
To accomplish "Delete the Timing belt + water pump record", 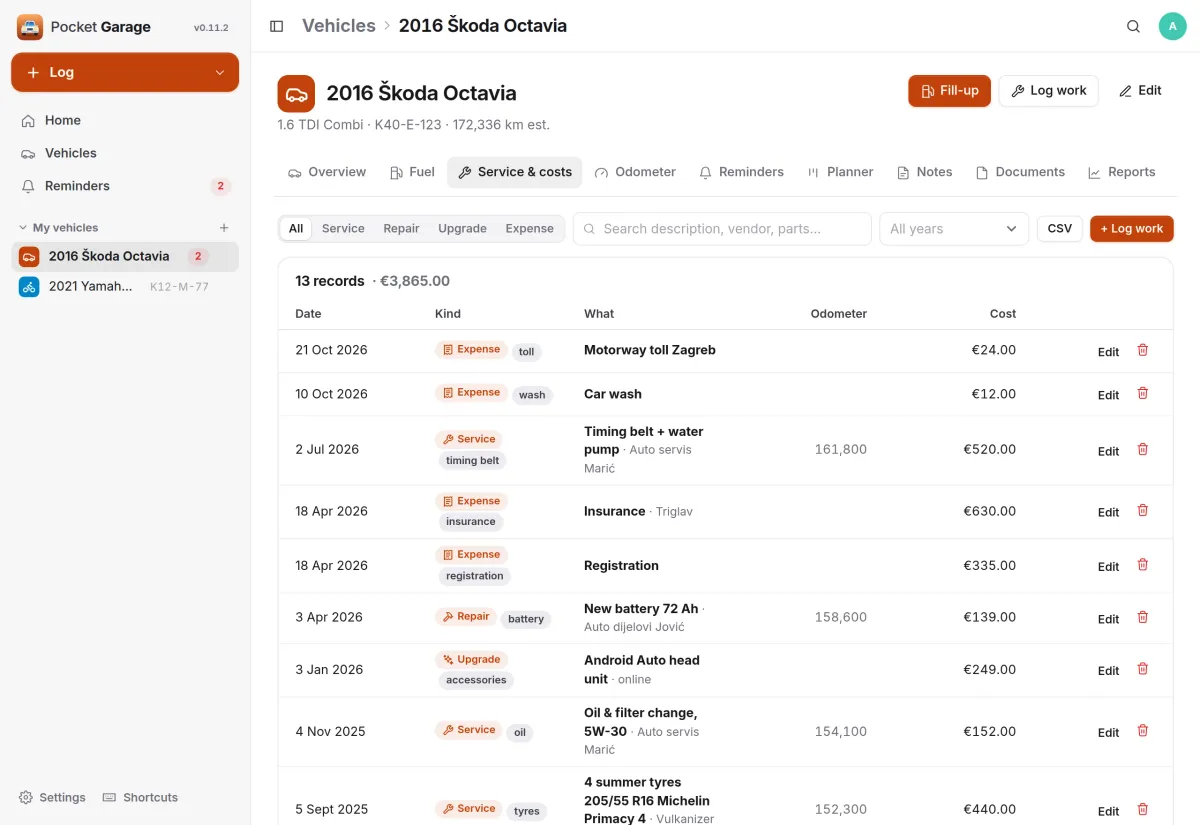I will tap(1143, 449).
